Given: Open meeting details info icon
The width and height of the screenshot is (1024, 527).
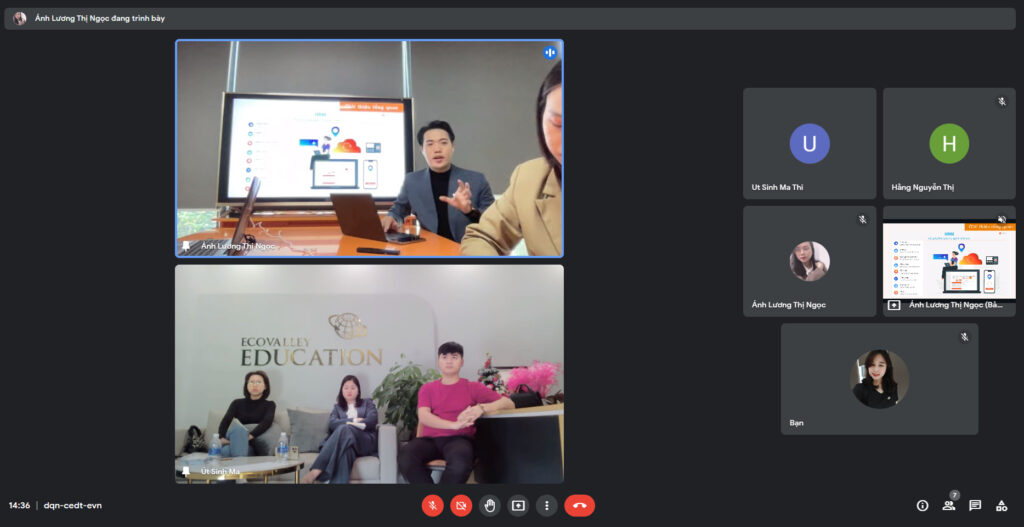Looking at the screenshot, I should point(923,505).
